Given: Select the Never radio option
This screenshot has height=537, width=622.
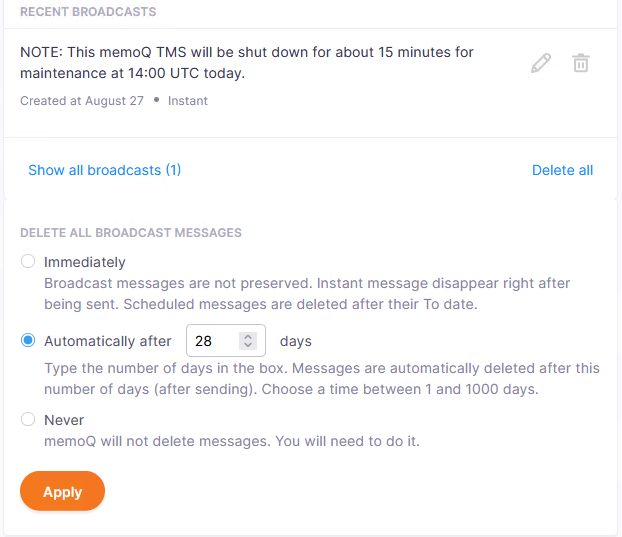Looking at the screenshot, I should click(x=28, y=420).
